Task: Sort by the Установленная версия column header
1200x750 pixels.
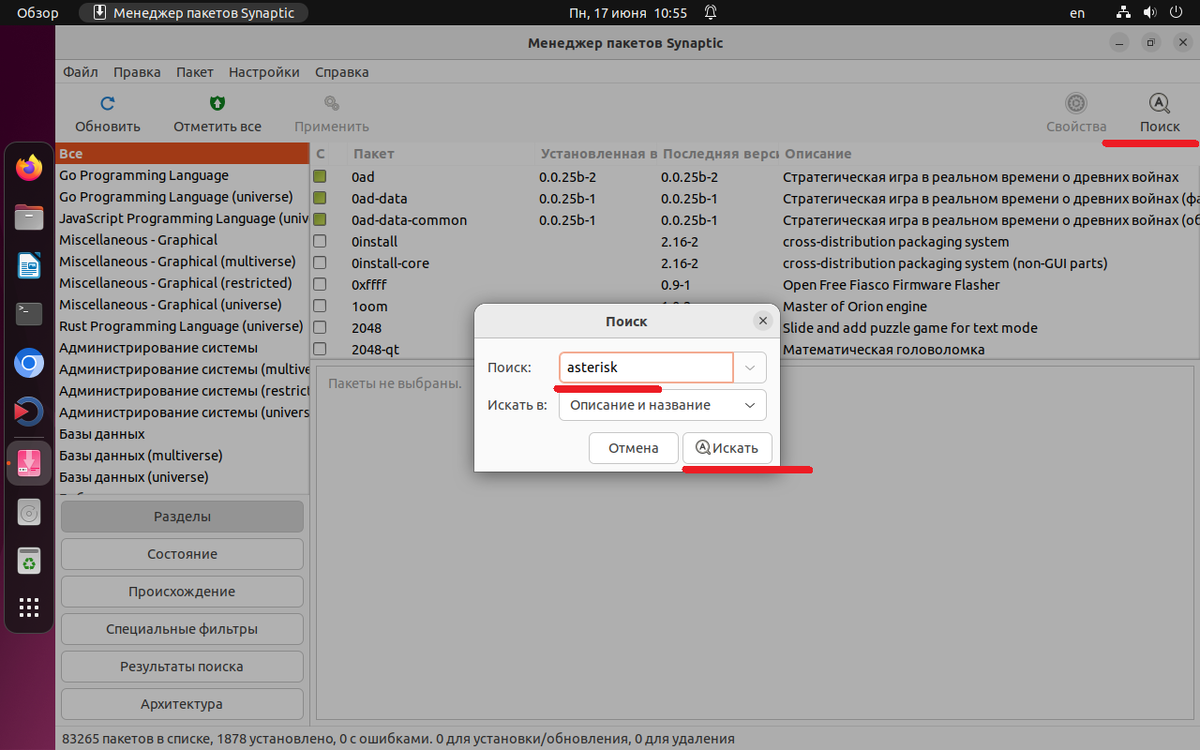Action: (x=596, y=154)
